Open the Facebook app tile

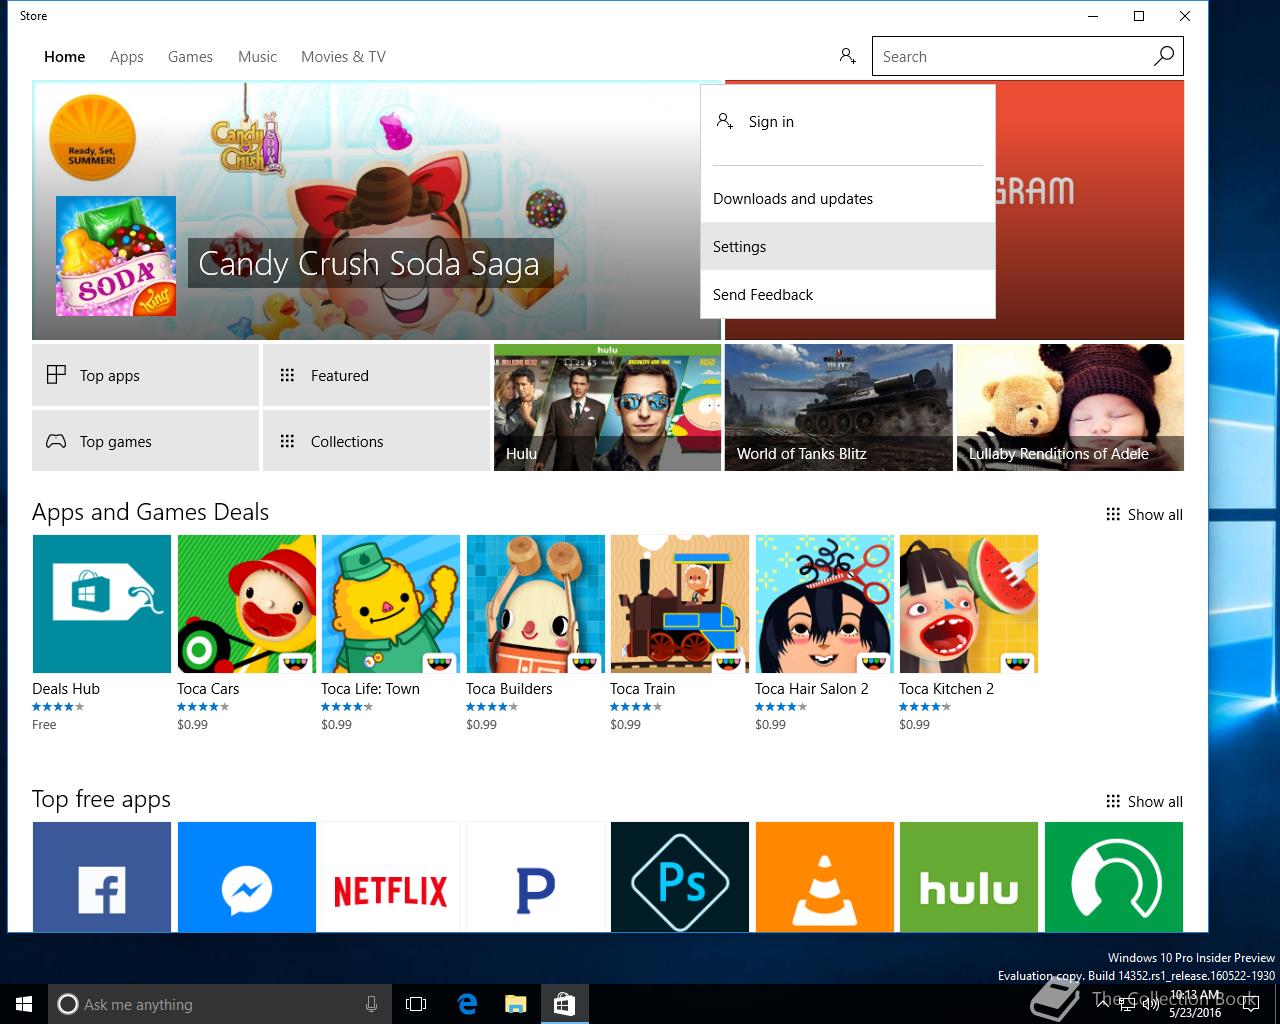(x=102, y=877)
